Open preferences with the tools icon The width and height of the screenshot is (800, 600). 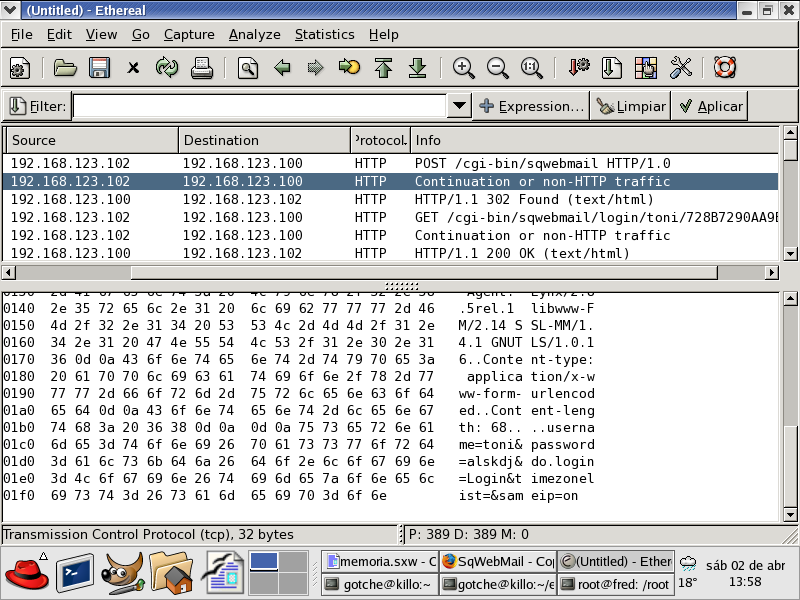tap(680, 68)
